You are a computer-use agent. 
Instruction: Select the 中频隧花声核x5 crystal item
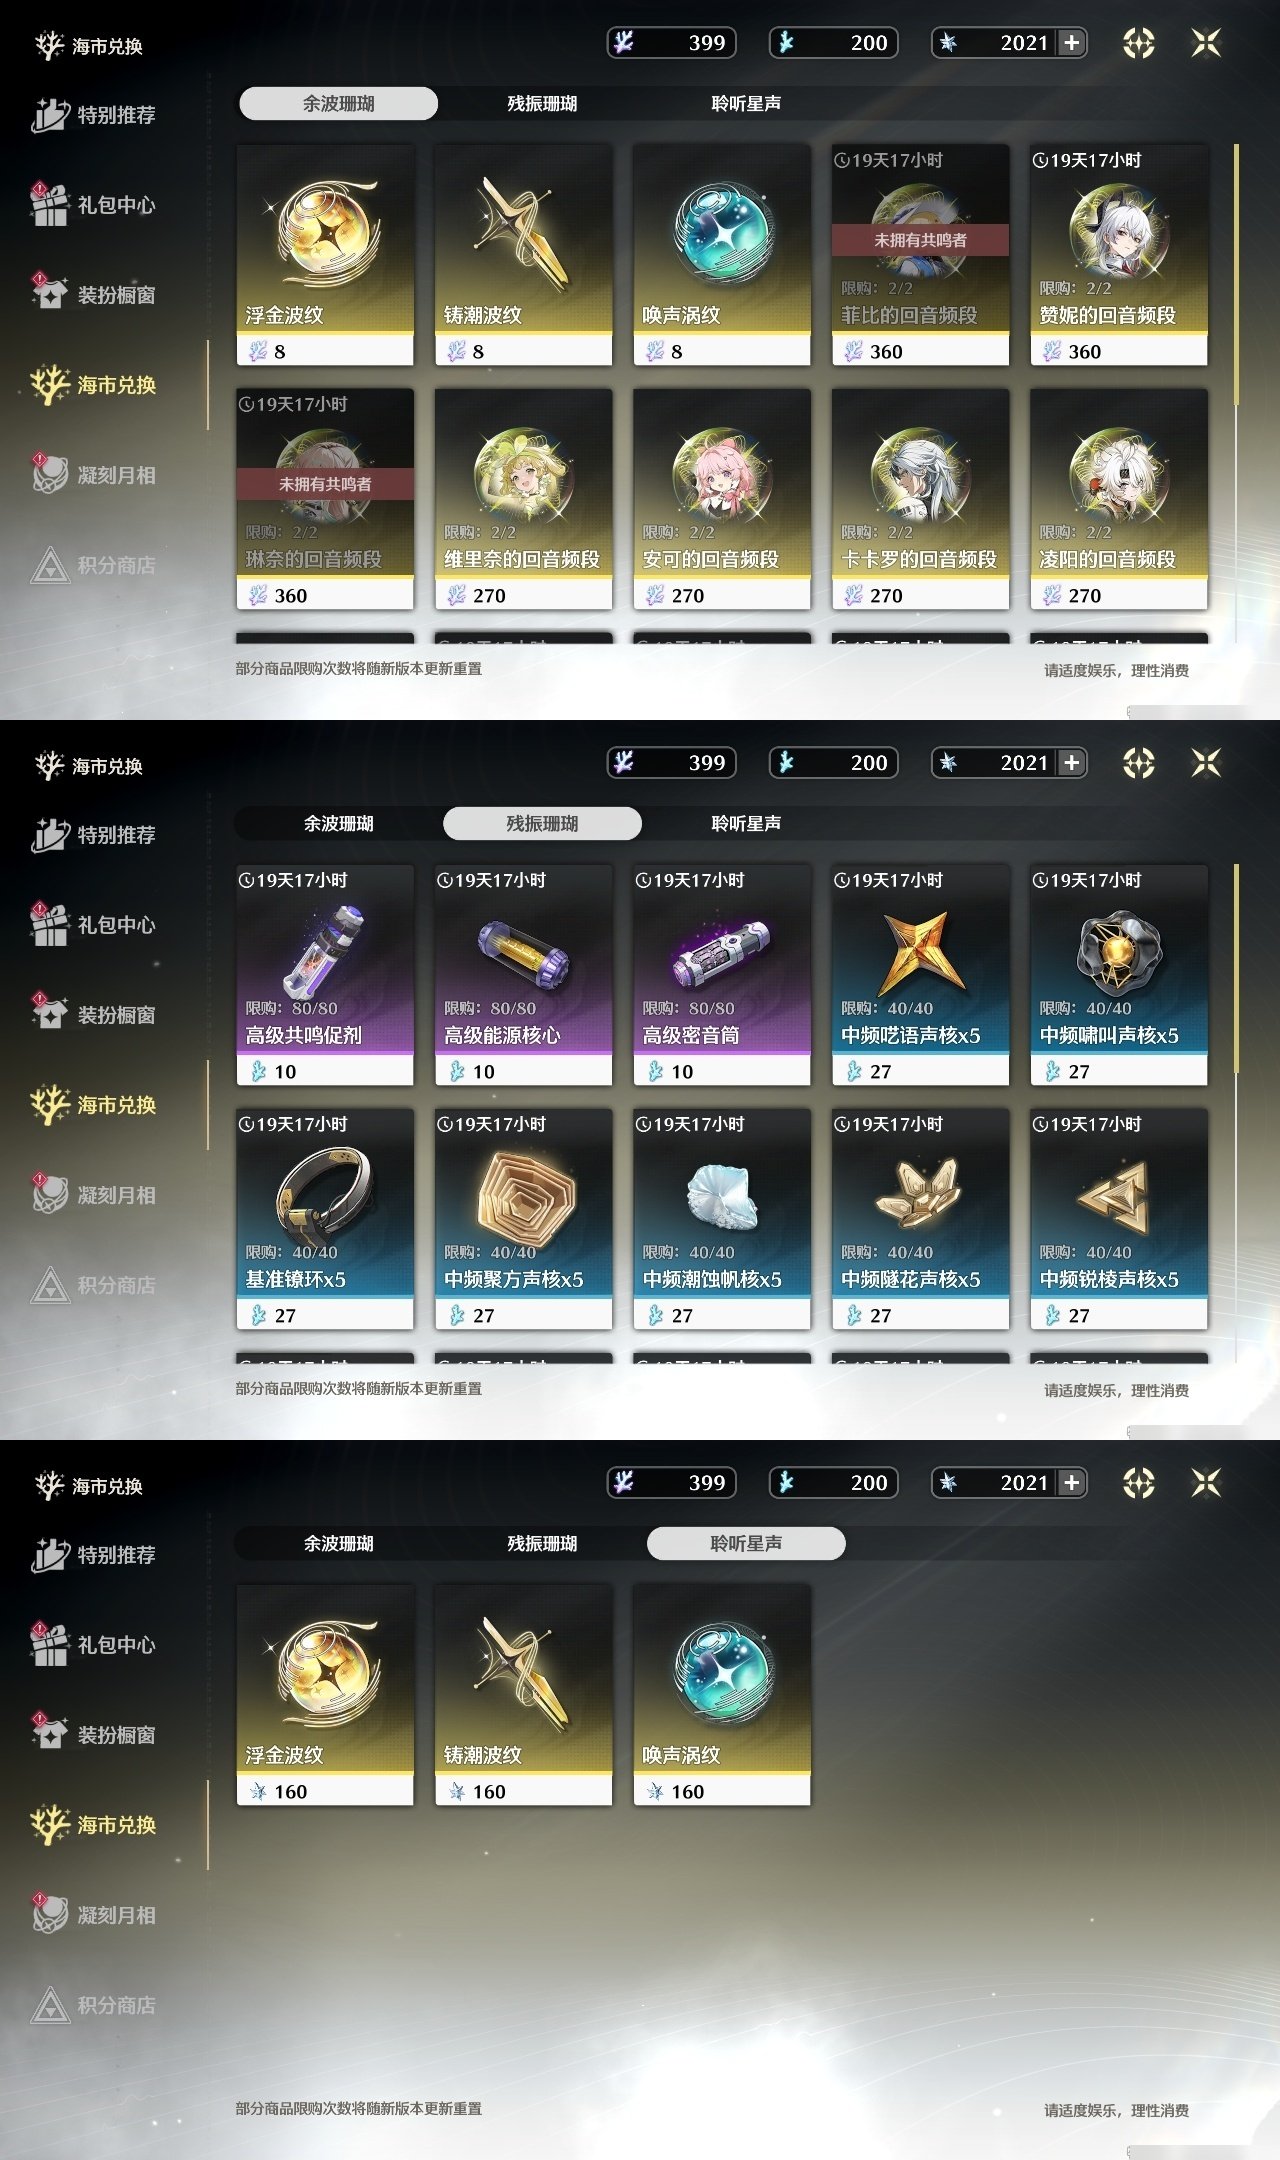920,1219
